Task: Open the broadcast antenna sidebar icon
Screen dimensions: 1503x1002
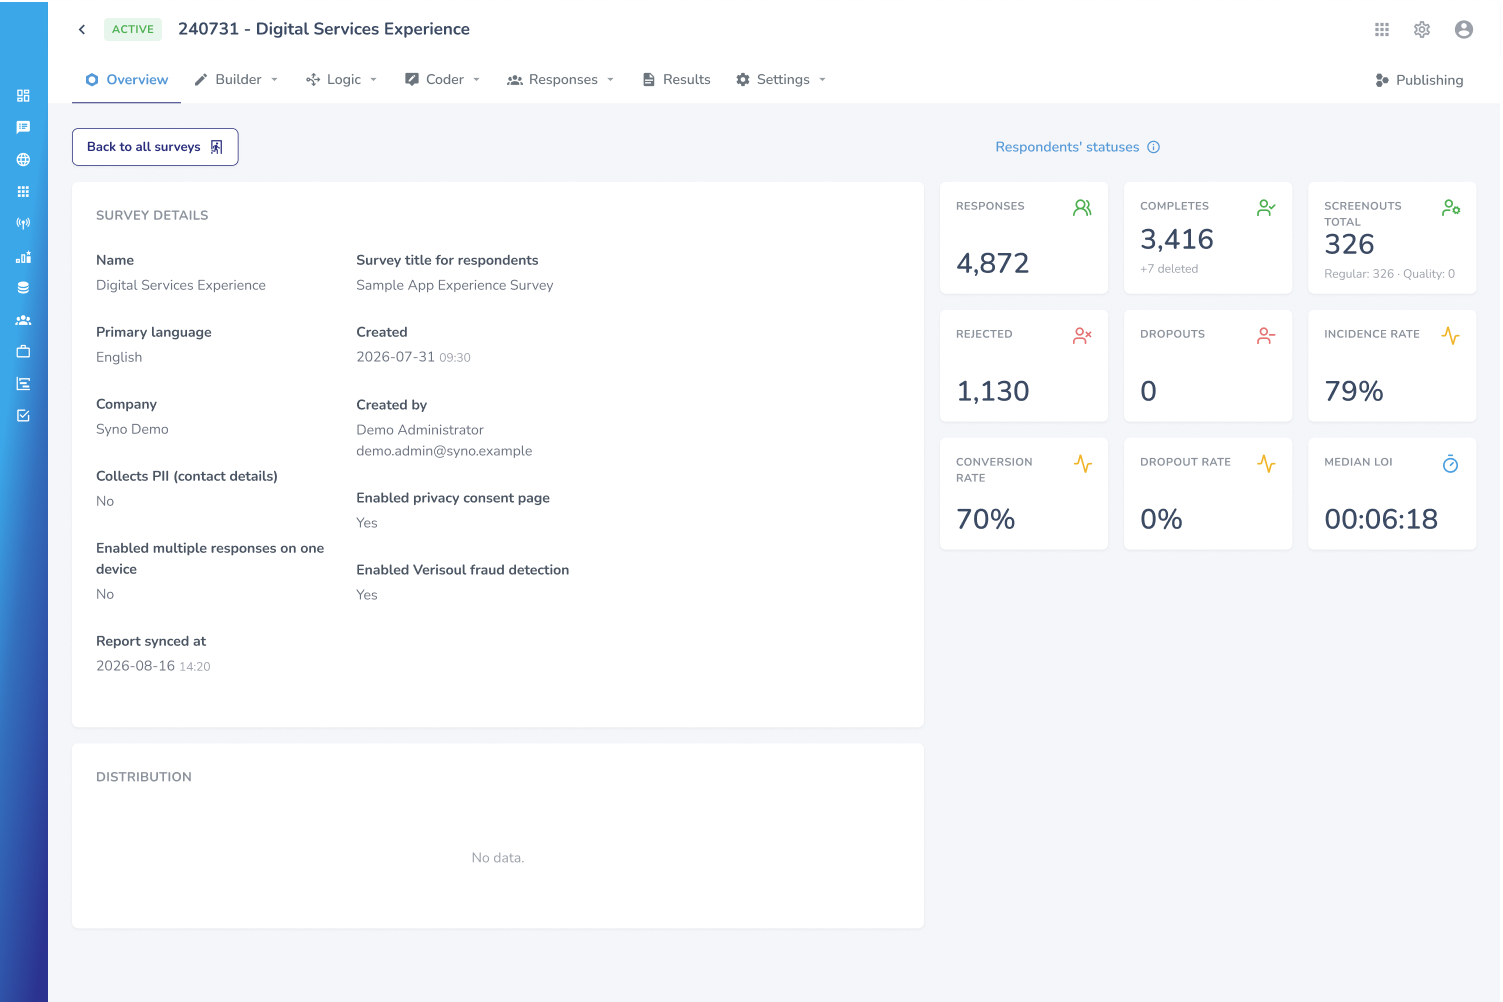Action: pos(23,224)
